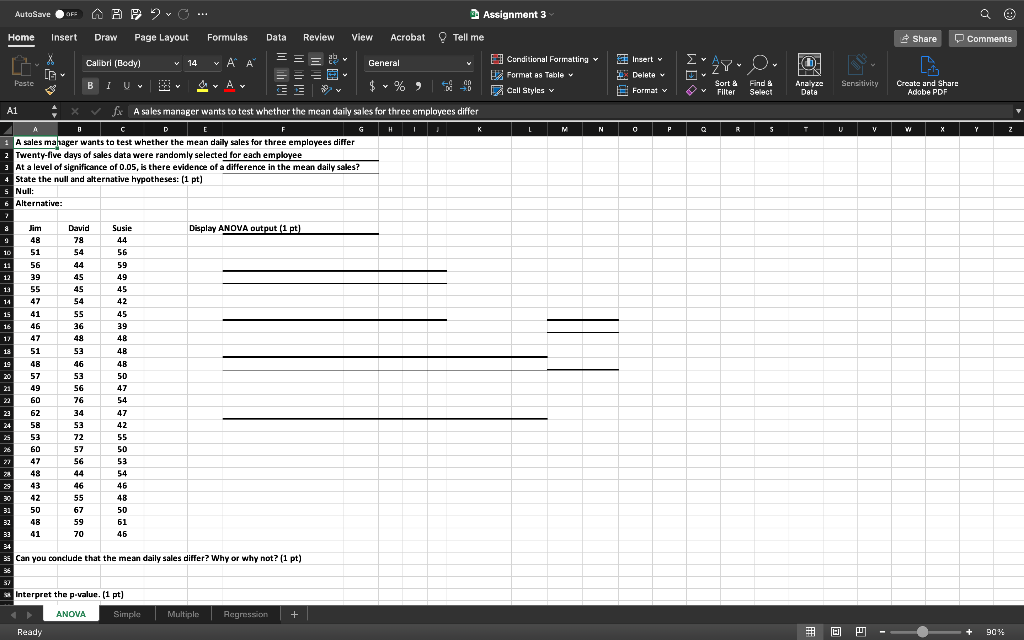
Task: Open Sort & Filter
Action: click(x=724, y=66)
